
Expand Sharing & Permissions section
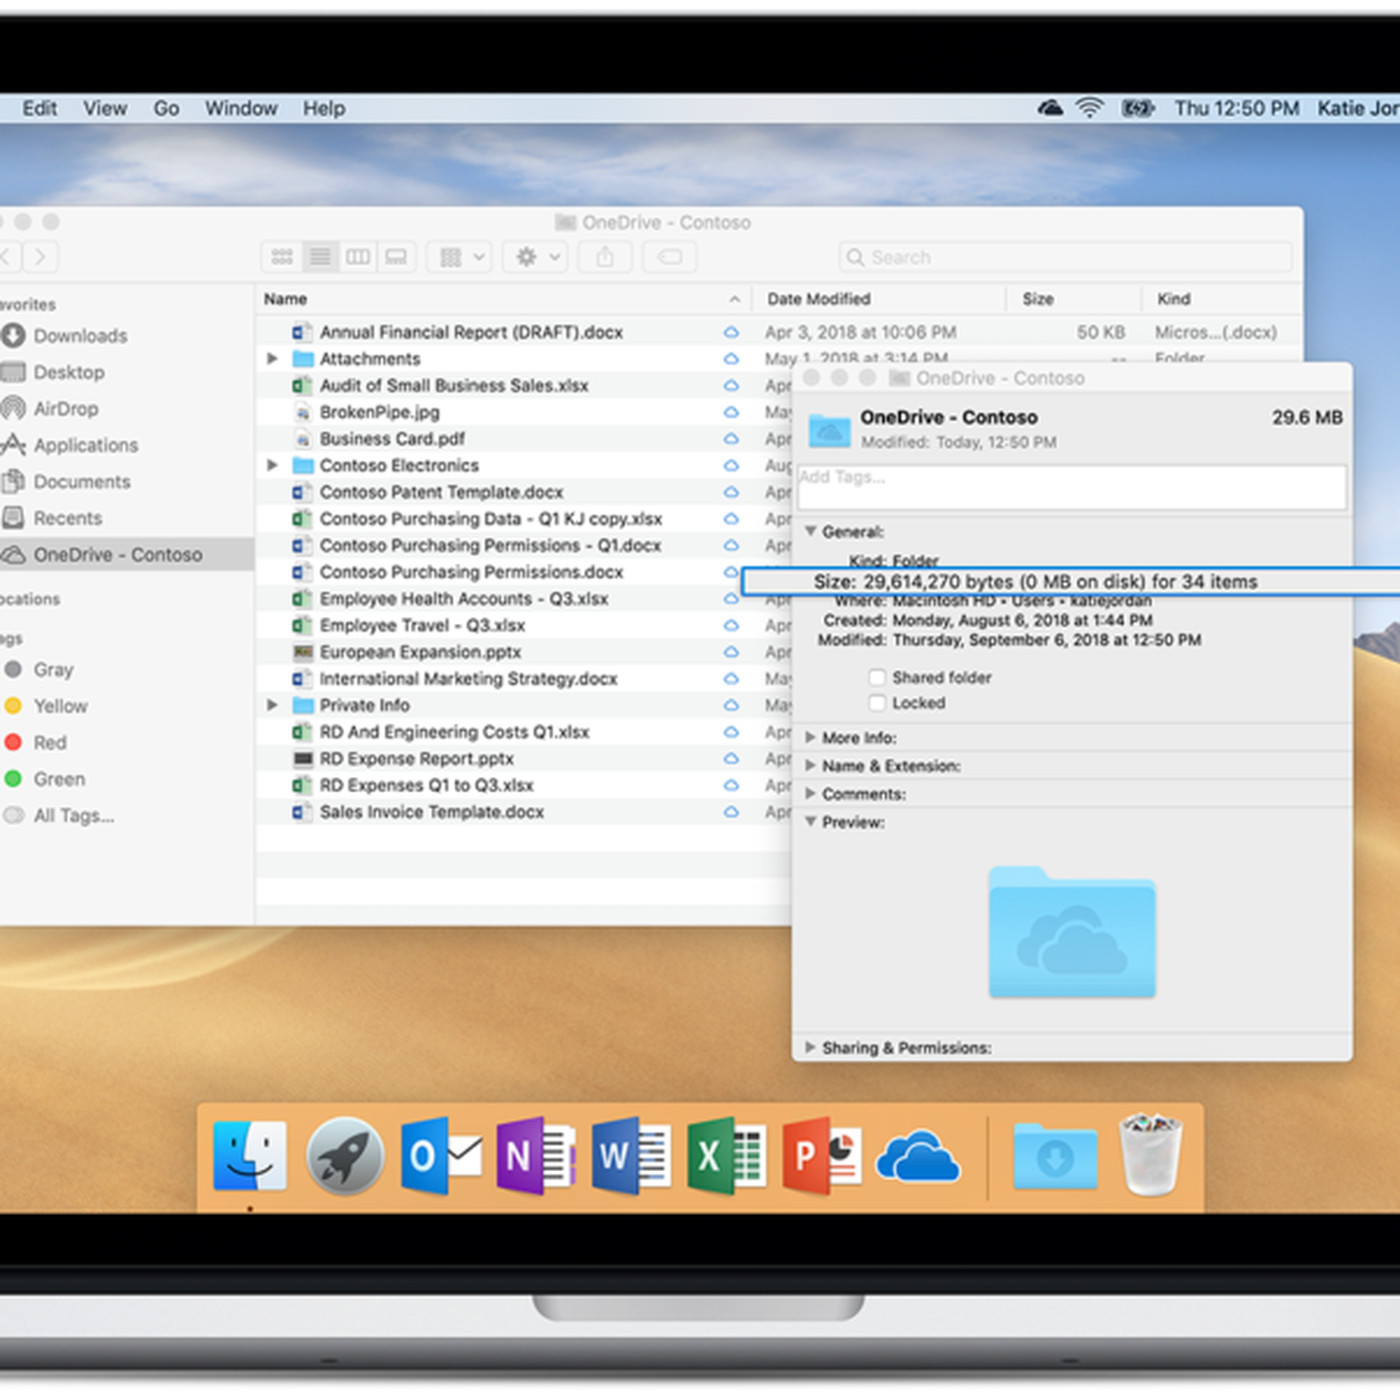tap(811, 1047)
